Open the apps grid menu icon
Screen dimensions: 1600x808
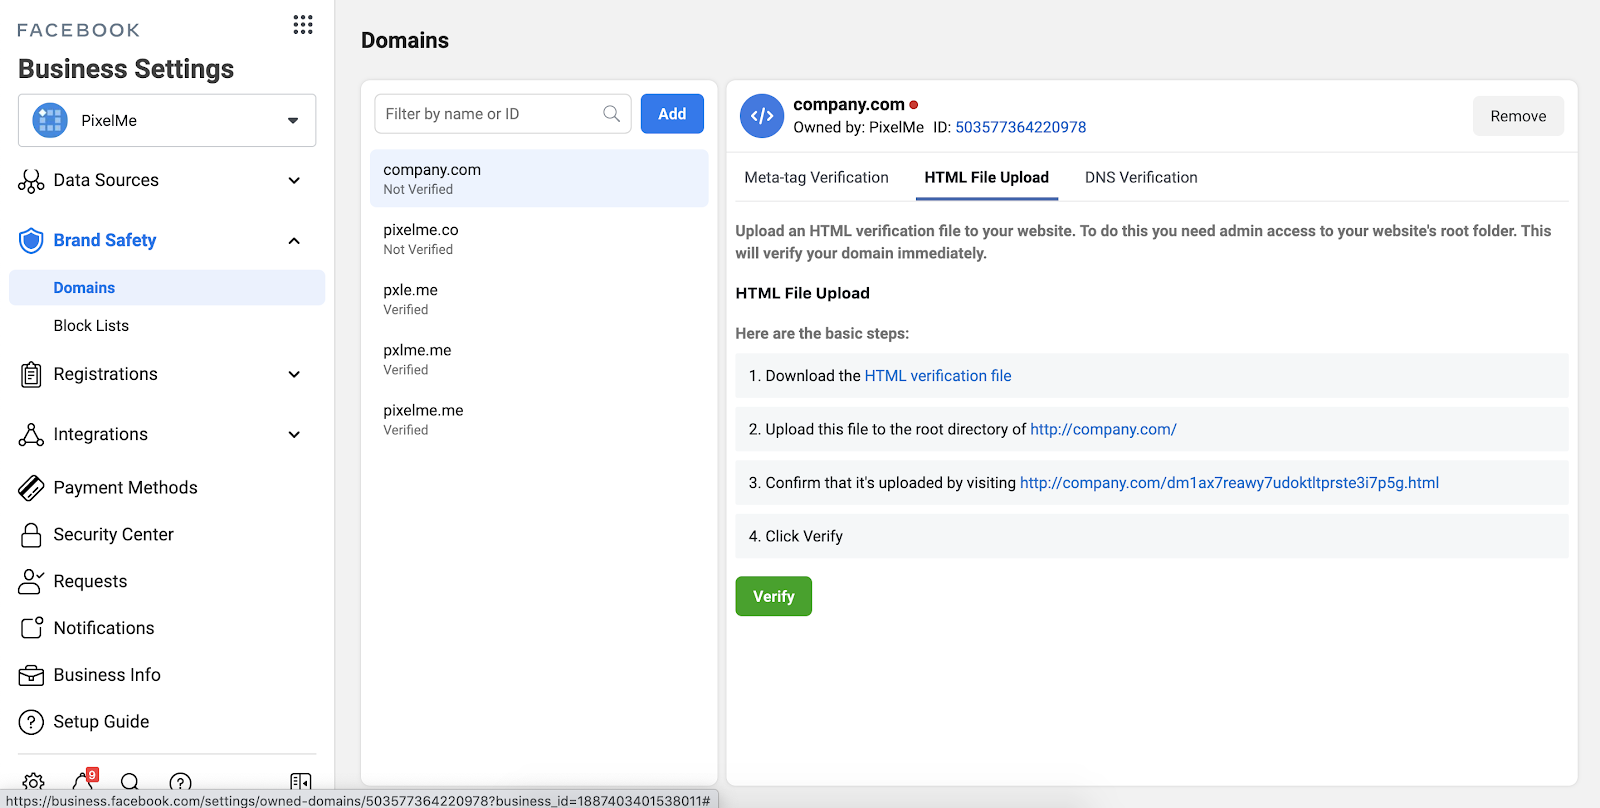(x=303, y=25)
